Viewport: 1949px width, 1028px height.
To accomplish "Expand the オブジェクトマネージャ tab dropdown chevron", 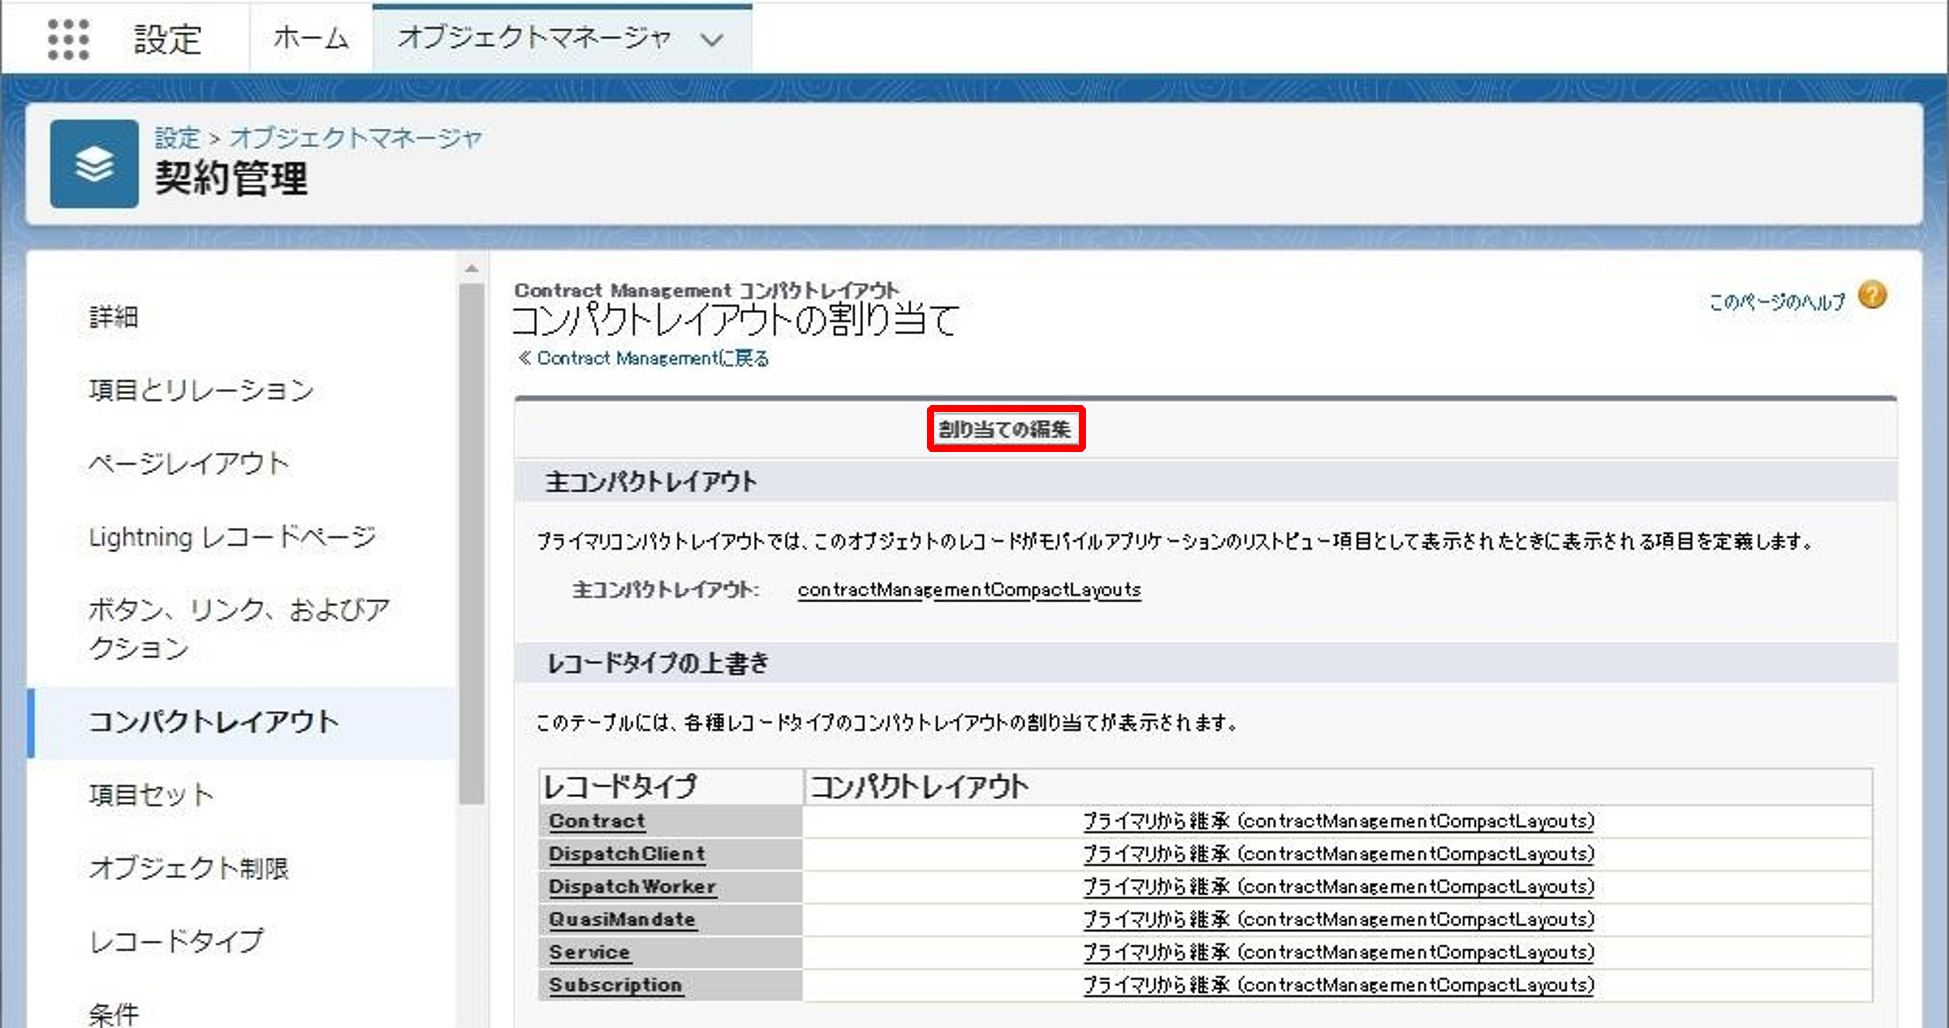I will 712,40.
